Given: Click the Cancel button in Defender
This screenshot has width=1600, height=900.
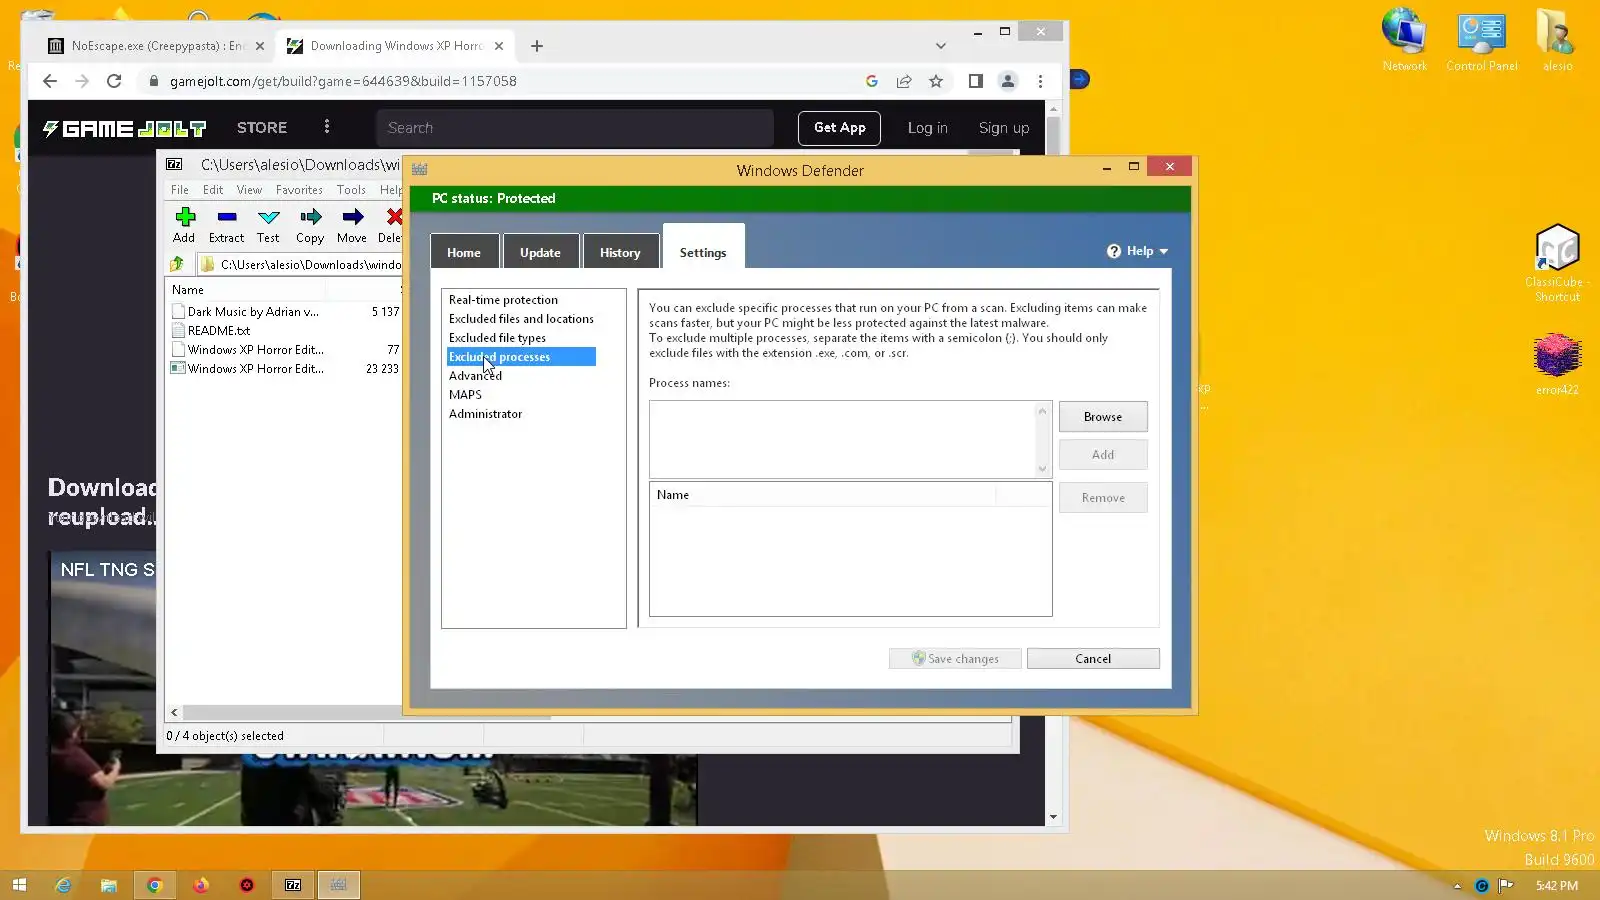Looking at the screenshot, I should pos(1093,659).
